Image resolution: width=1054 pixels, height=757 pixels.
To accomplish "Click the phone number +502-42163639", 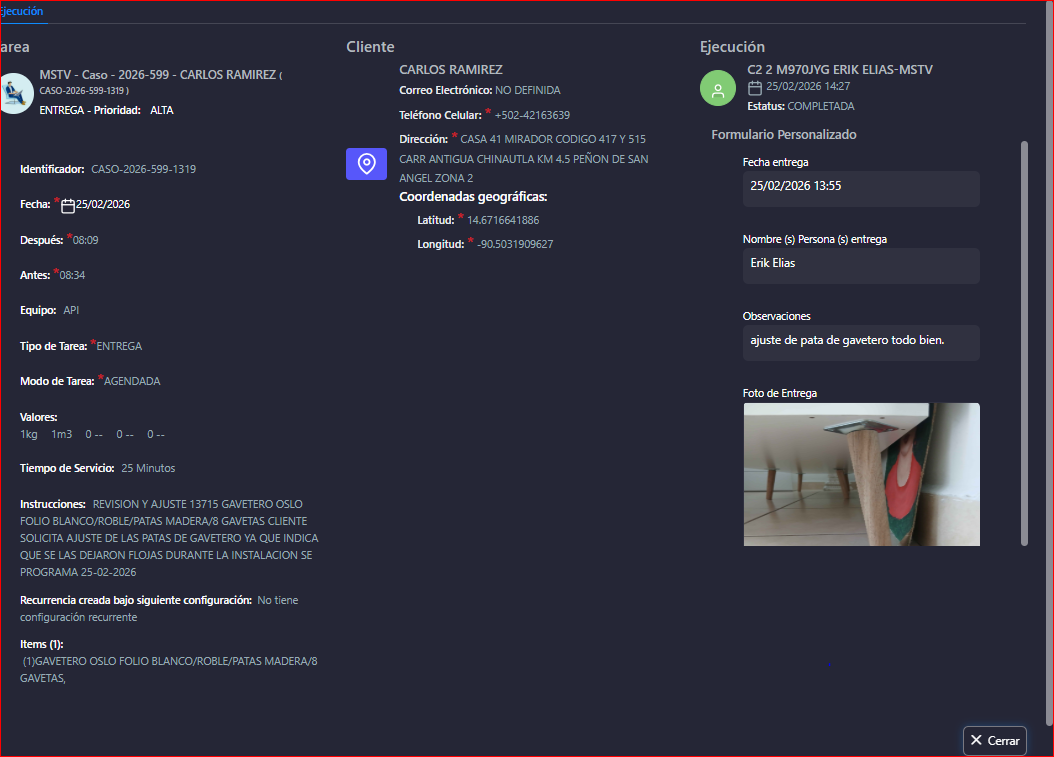I will (x=532, y=115).
